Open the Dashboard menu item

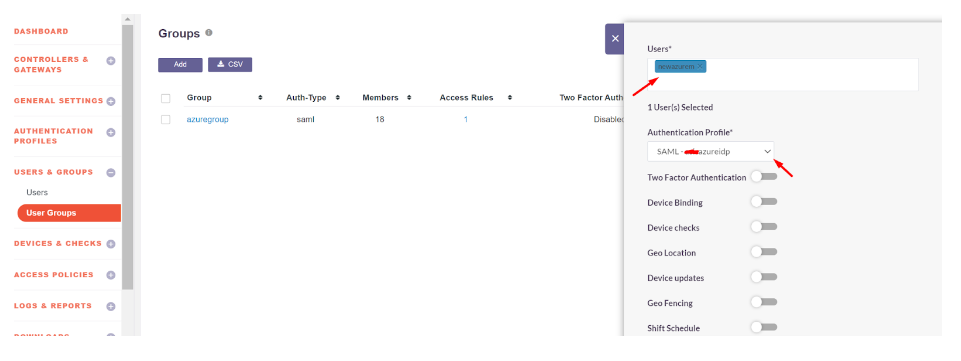(x=41, y=31)
